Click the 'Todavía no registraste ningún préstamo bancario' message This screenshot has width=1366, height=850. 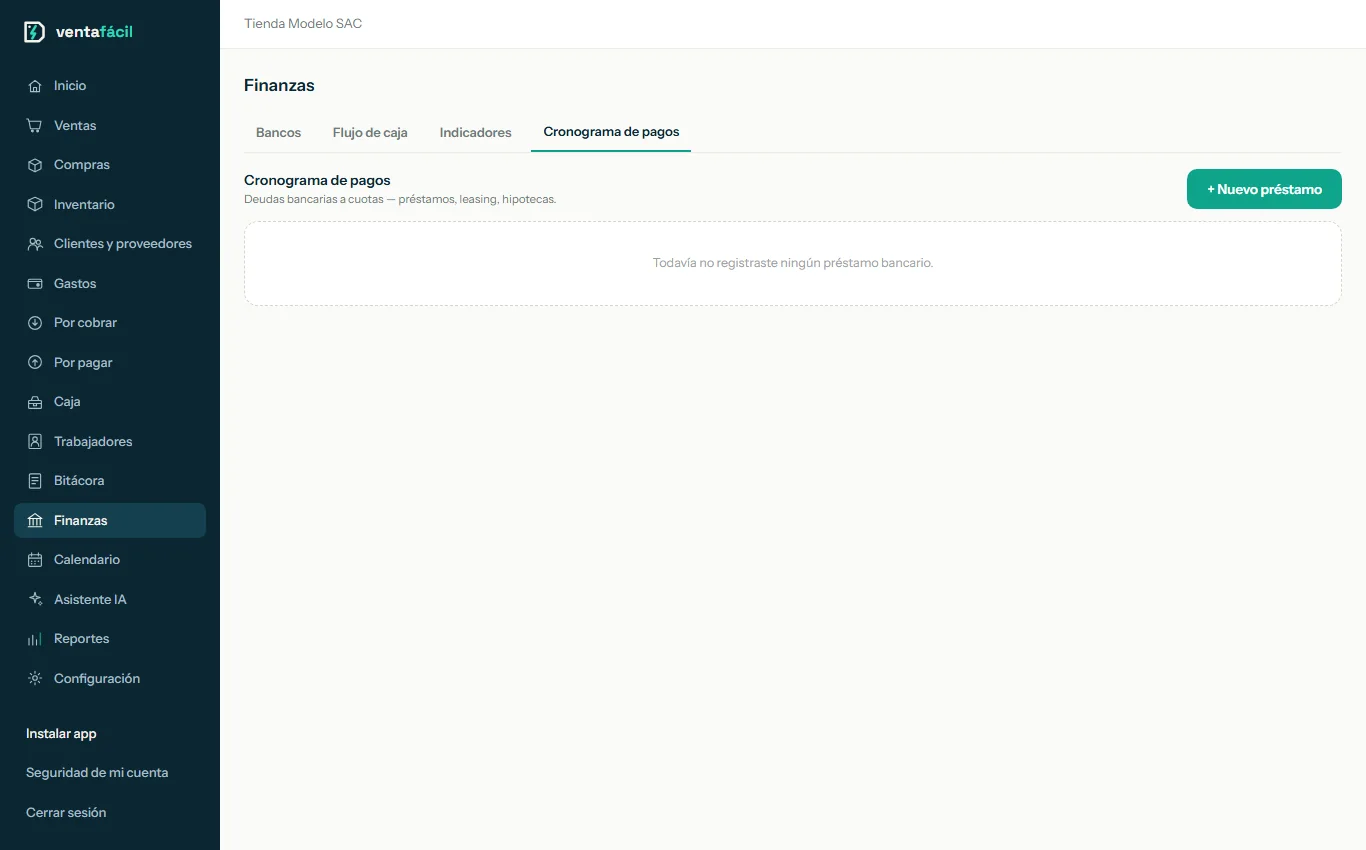tap(793, 263)
